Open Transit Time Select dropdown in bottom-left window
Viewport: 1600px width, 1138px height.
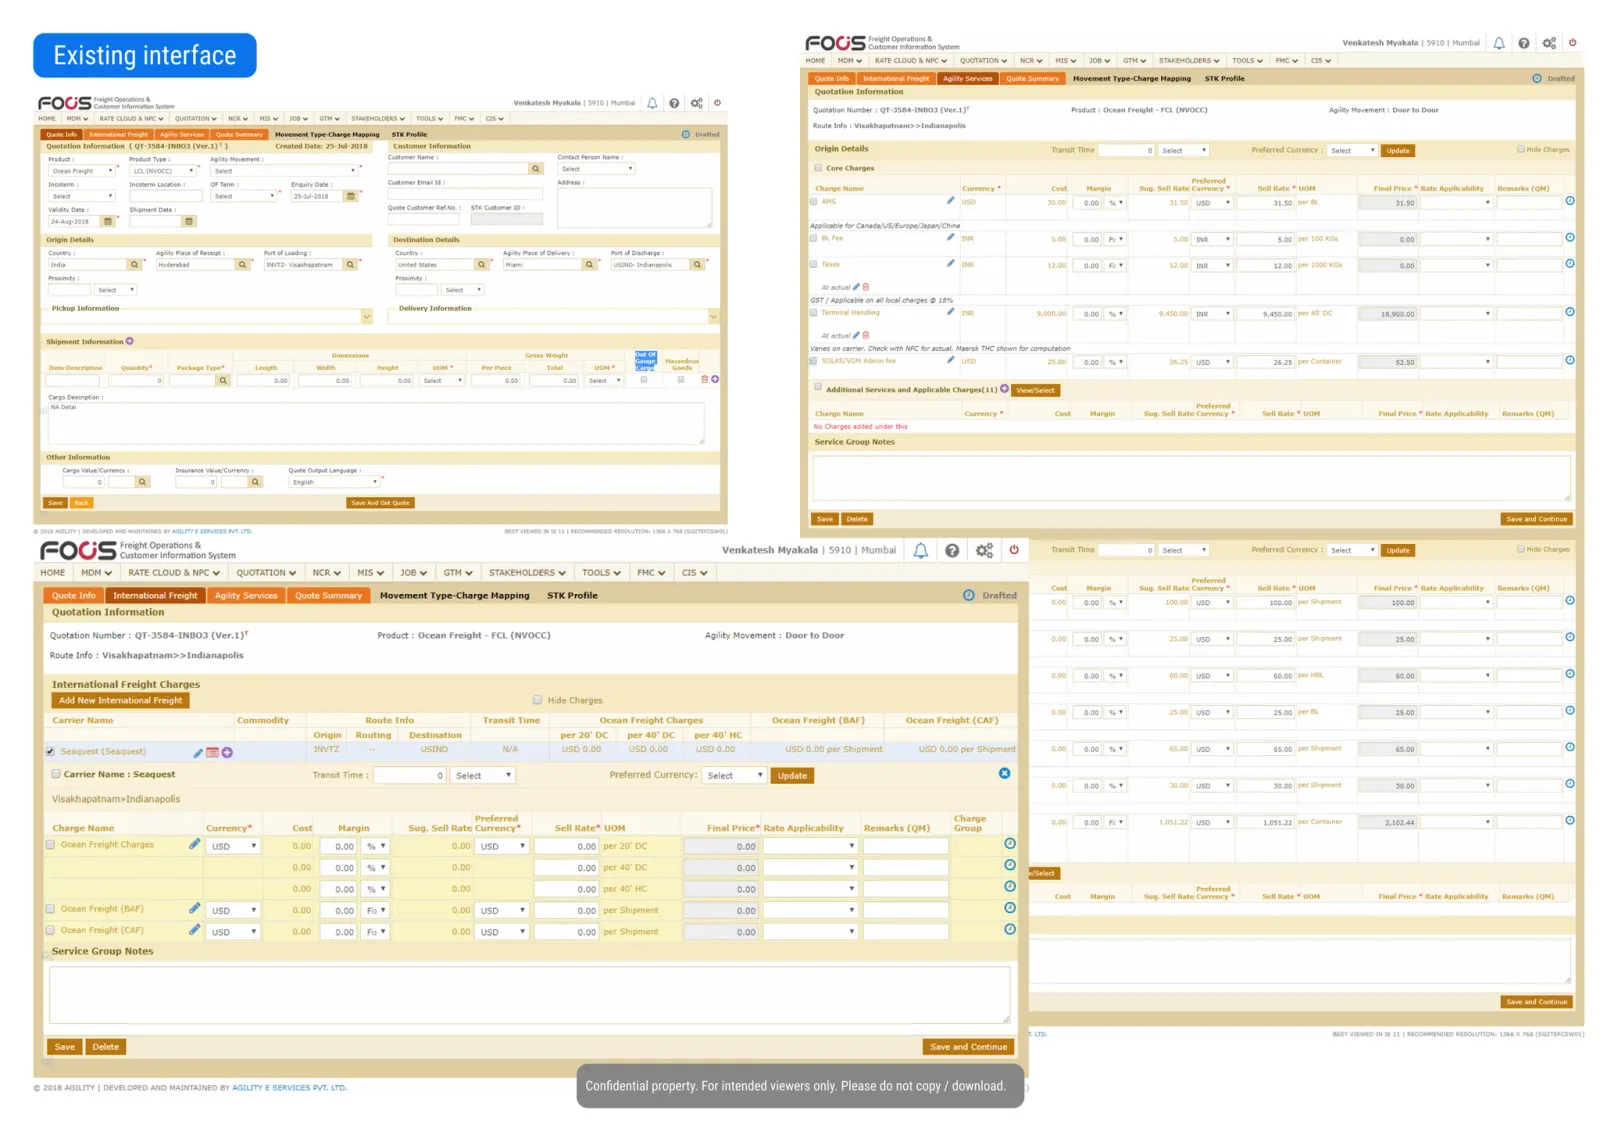click(x=483, y=776)
